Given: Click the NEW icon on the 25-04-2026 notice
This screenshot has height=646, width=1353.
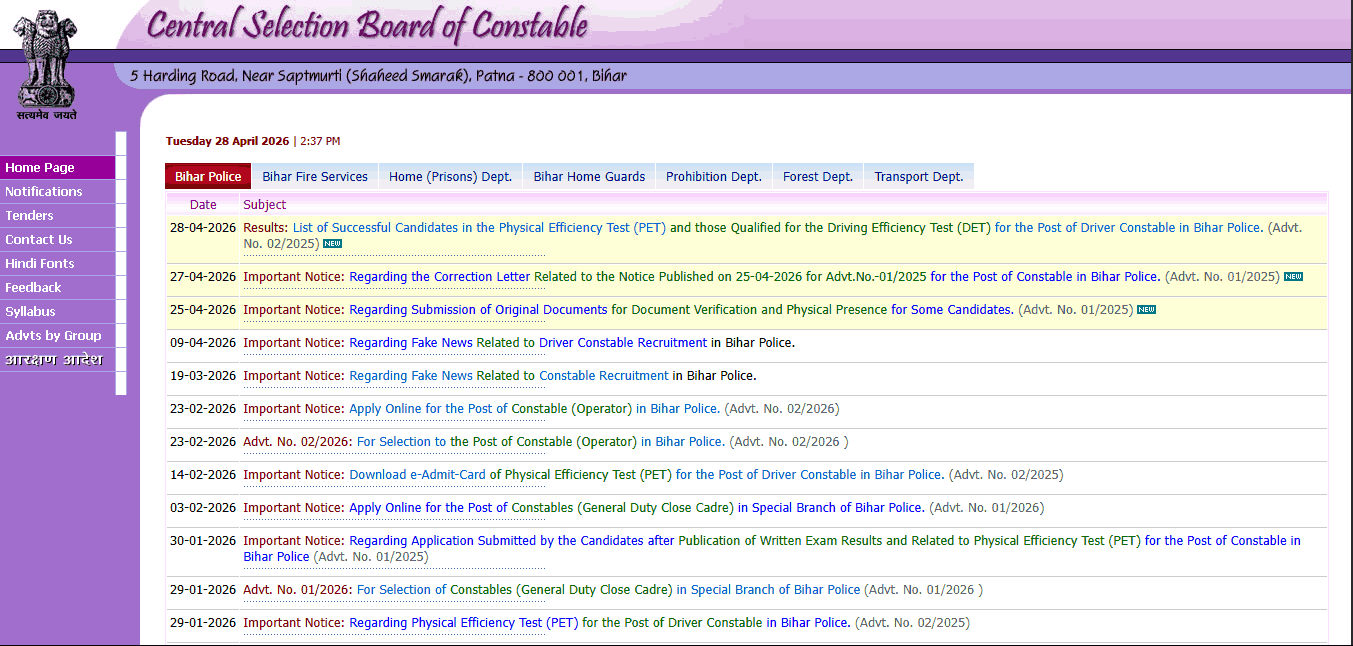Looking at the screenshot, I should (1146, 310).
